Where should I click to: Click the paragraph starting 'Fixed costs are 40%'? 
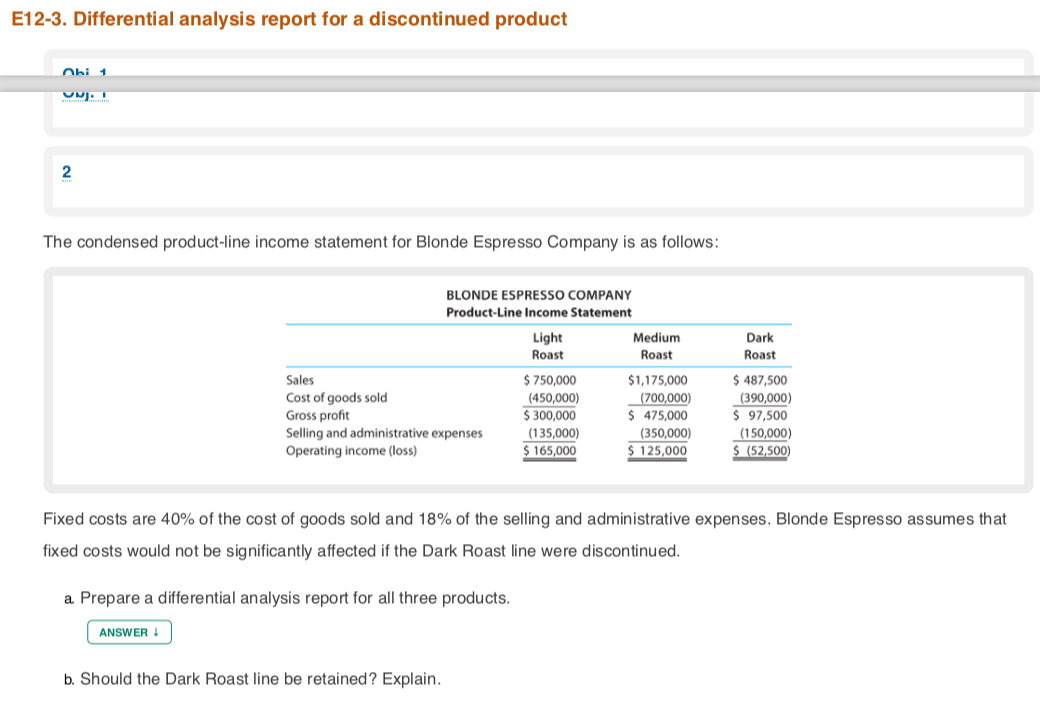525,535
